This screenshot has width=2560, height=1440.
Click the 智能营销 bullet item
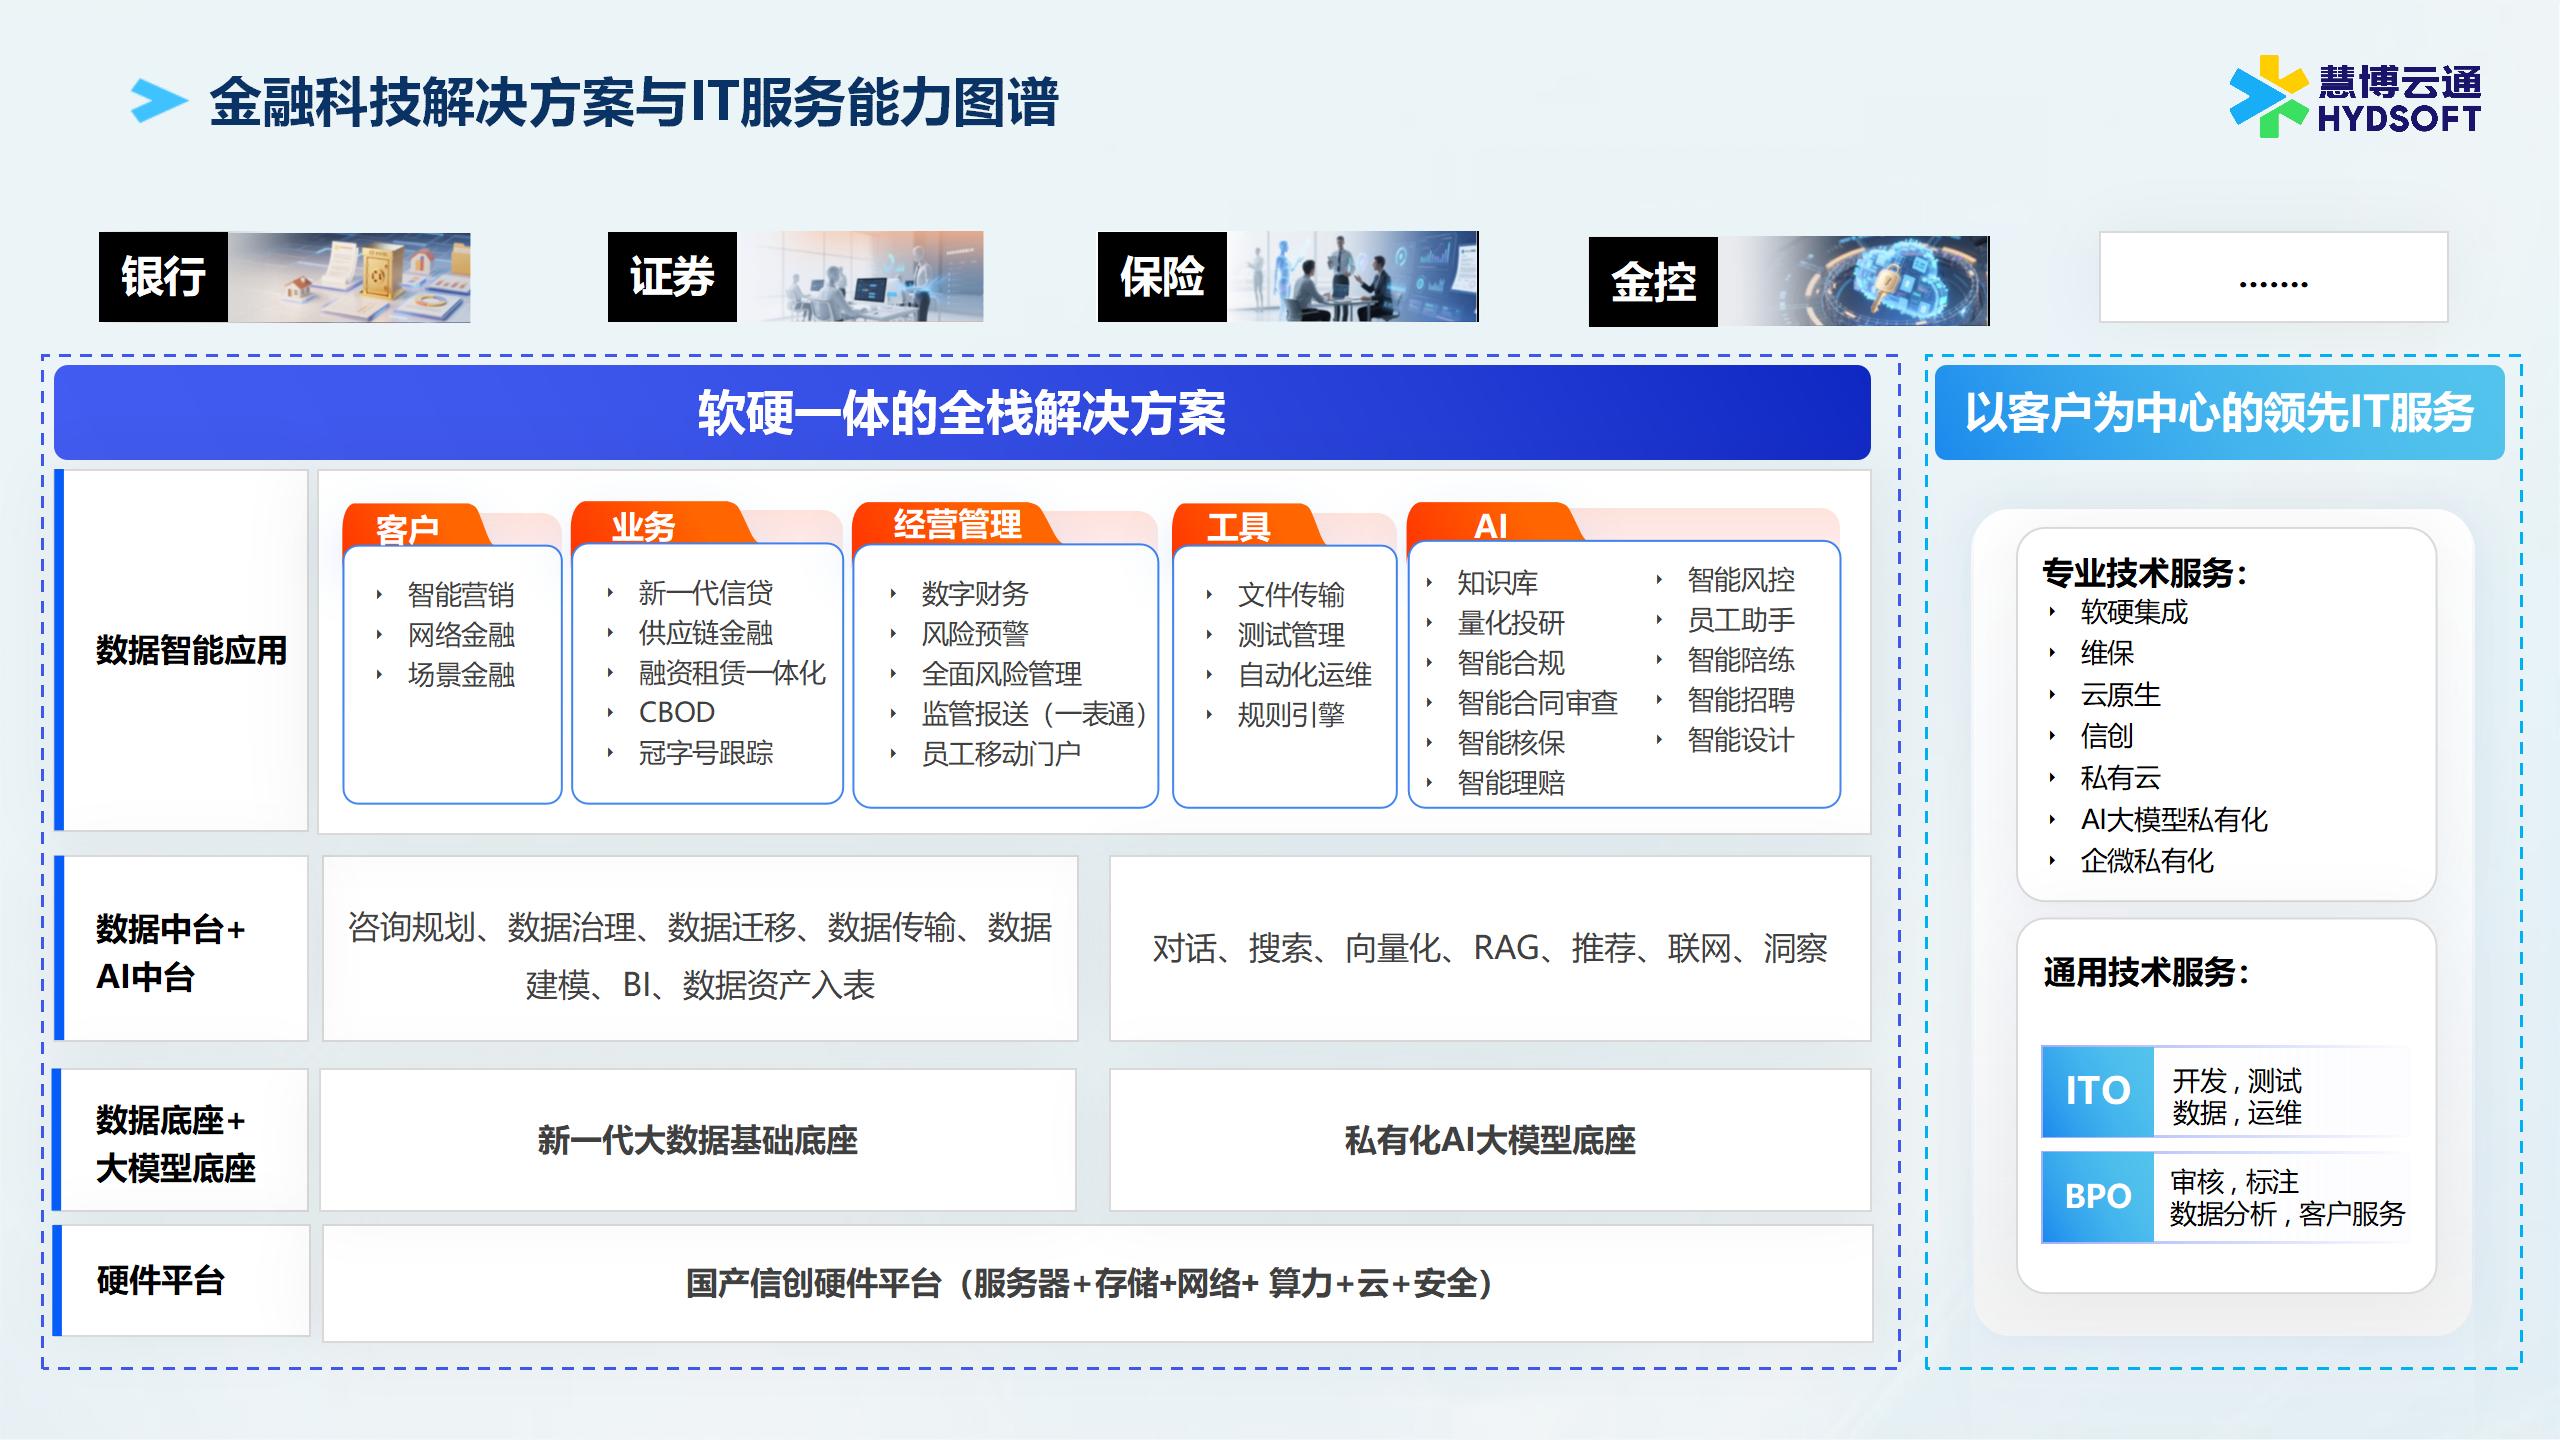(x=460, y=595)
